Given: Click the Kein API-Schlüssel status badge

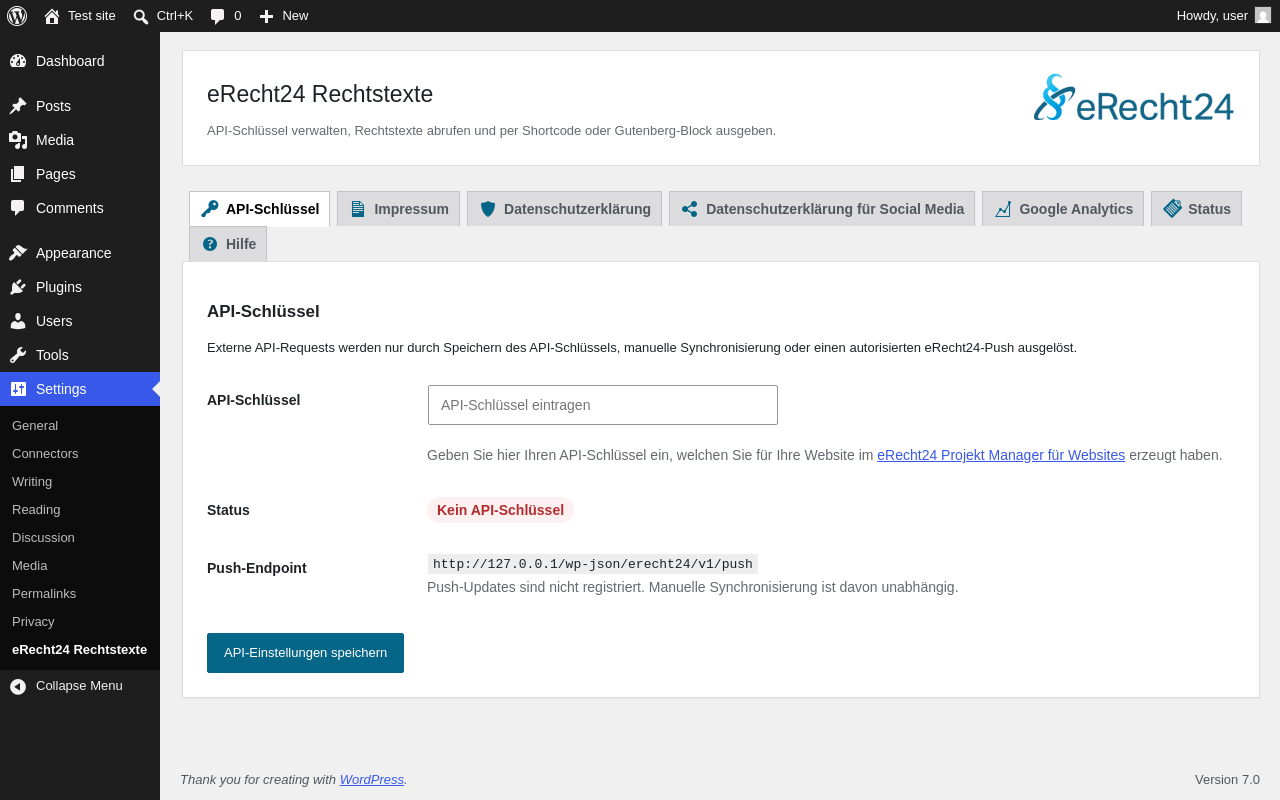Looking at the screenshot, I should (500, 510).
